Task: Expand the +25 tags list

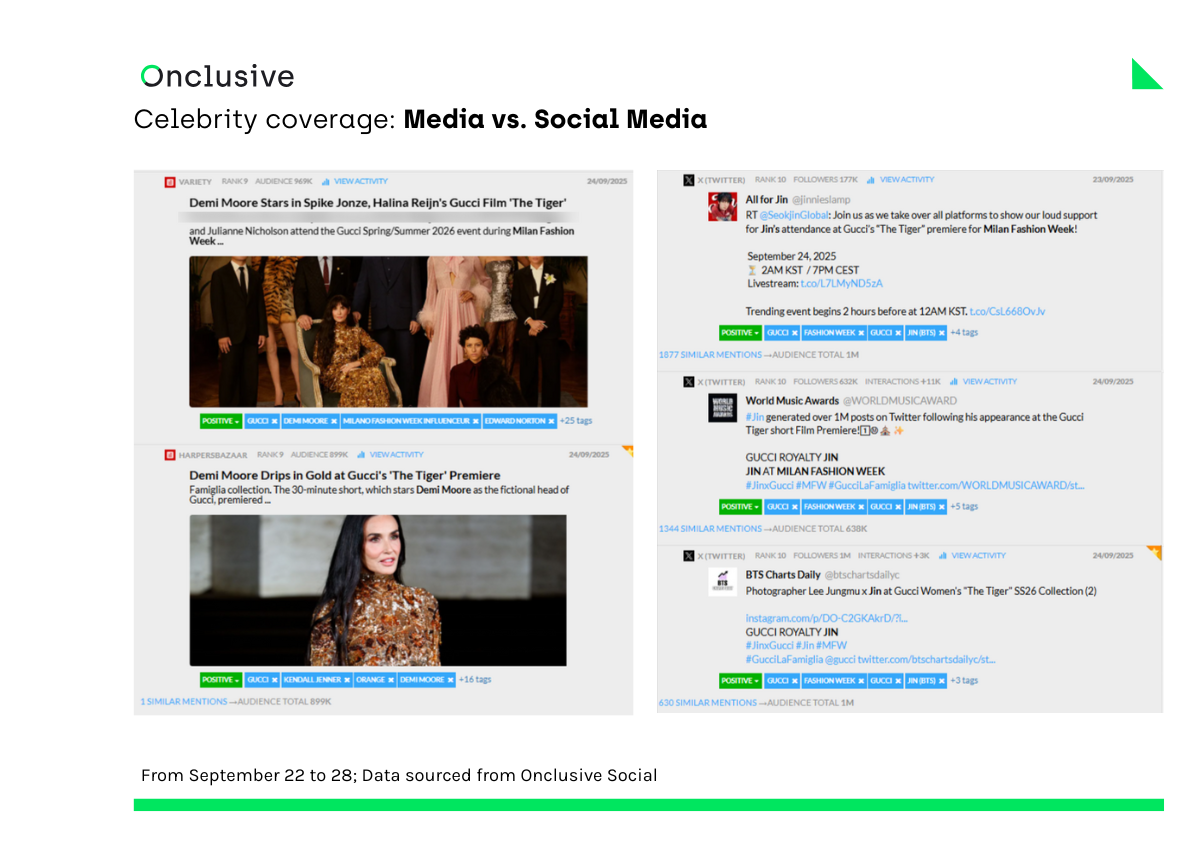Action: pos(576,421)
